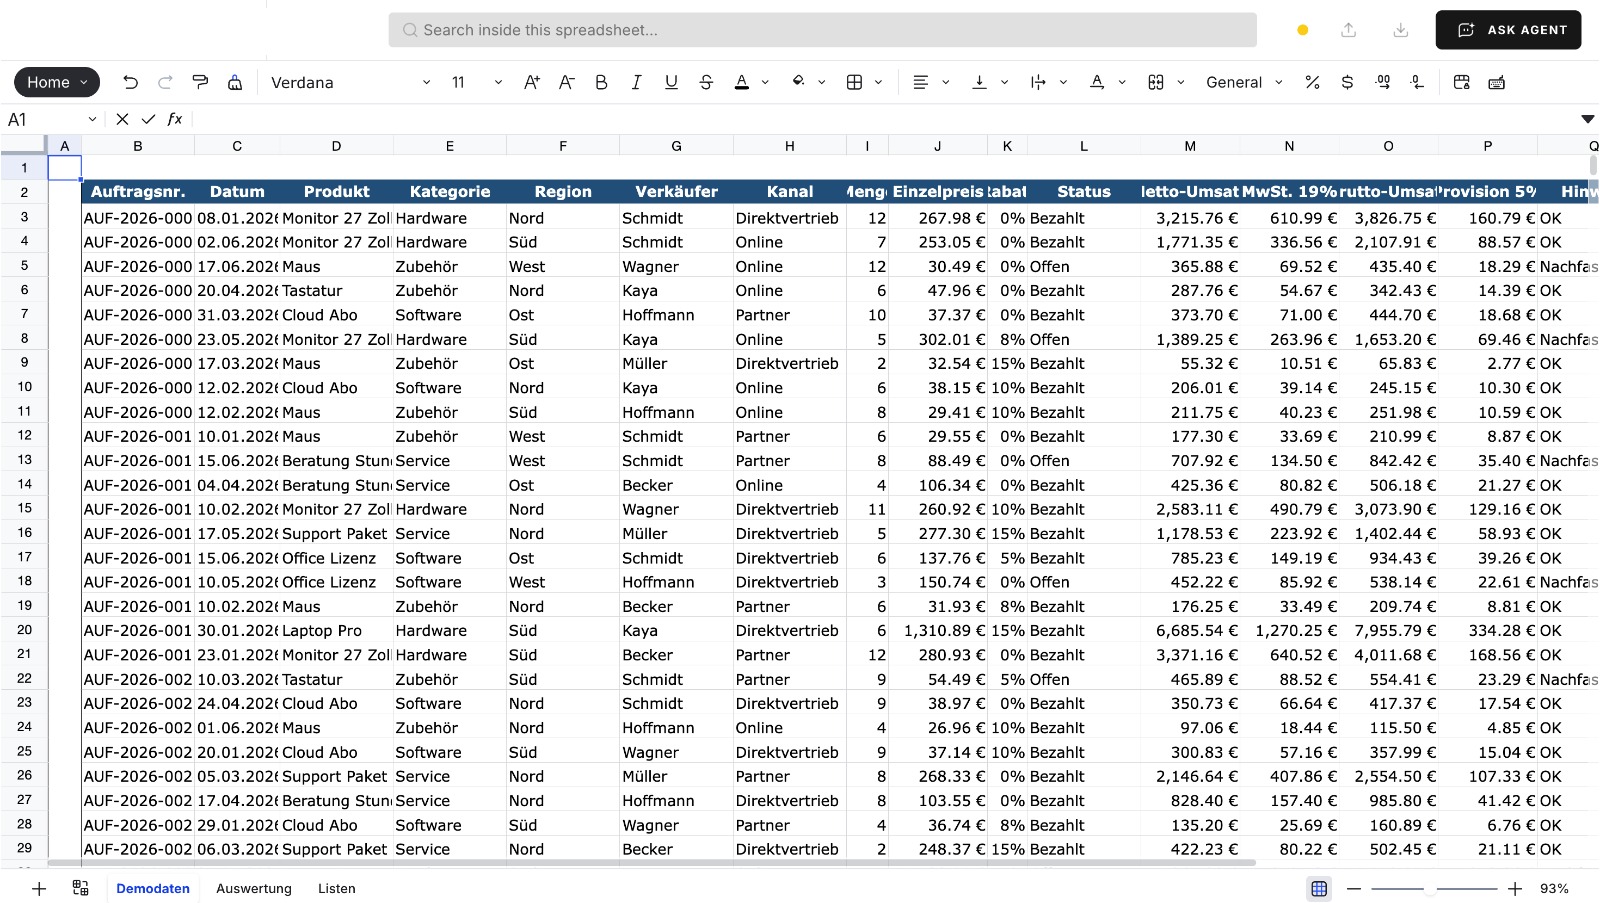
Task: Open text wrapping icon
Action: tap(1038, 83)
